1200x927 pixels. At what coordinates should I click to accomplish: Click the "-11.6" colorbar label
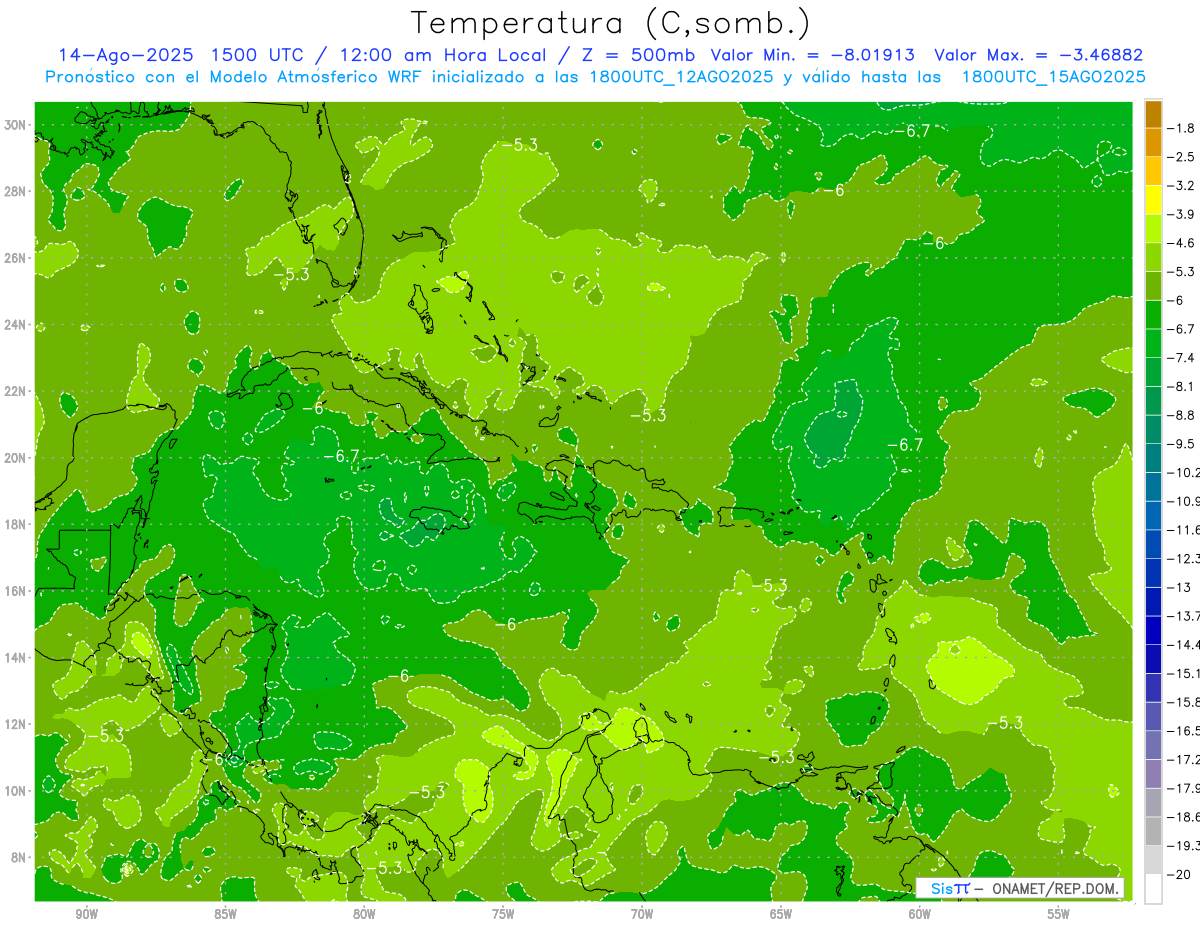(x=1184, y=529)
